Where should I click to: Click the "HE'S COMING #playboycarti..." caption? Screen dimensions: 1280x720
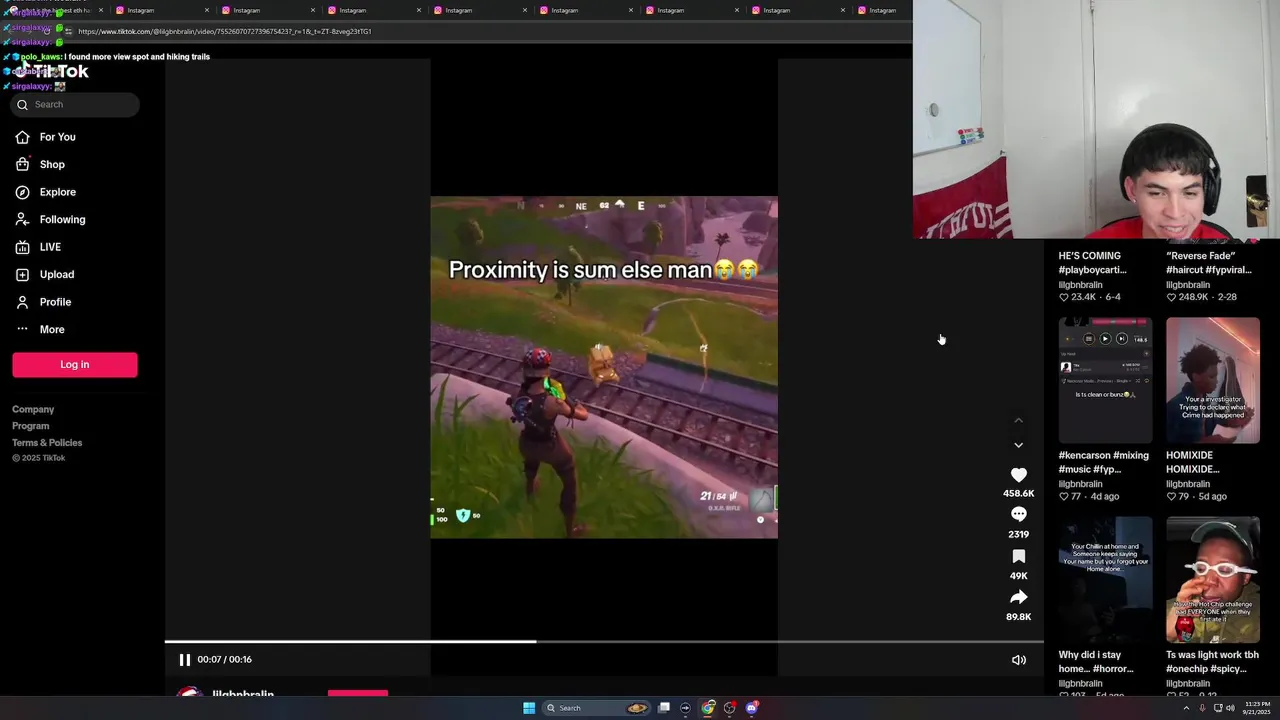[x=1093, y=262]
